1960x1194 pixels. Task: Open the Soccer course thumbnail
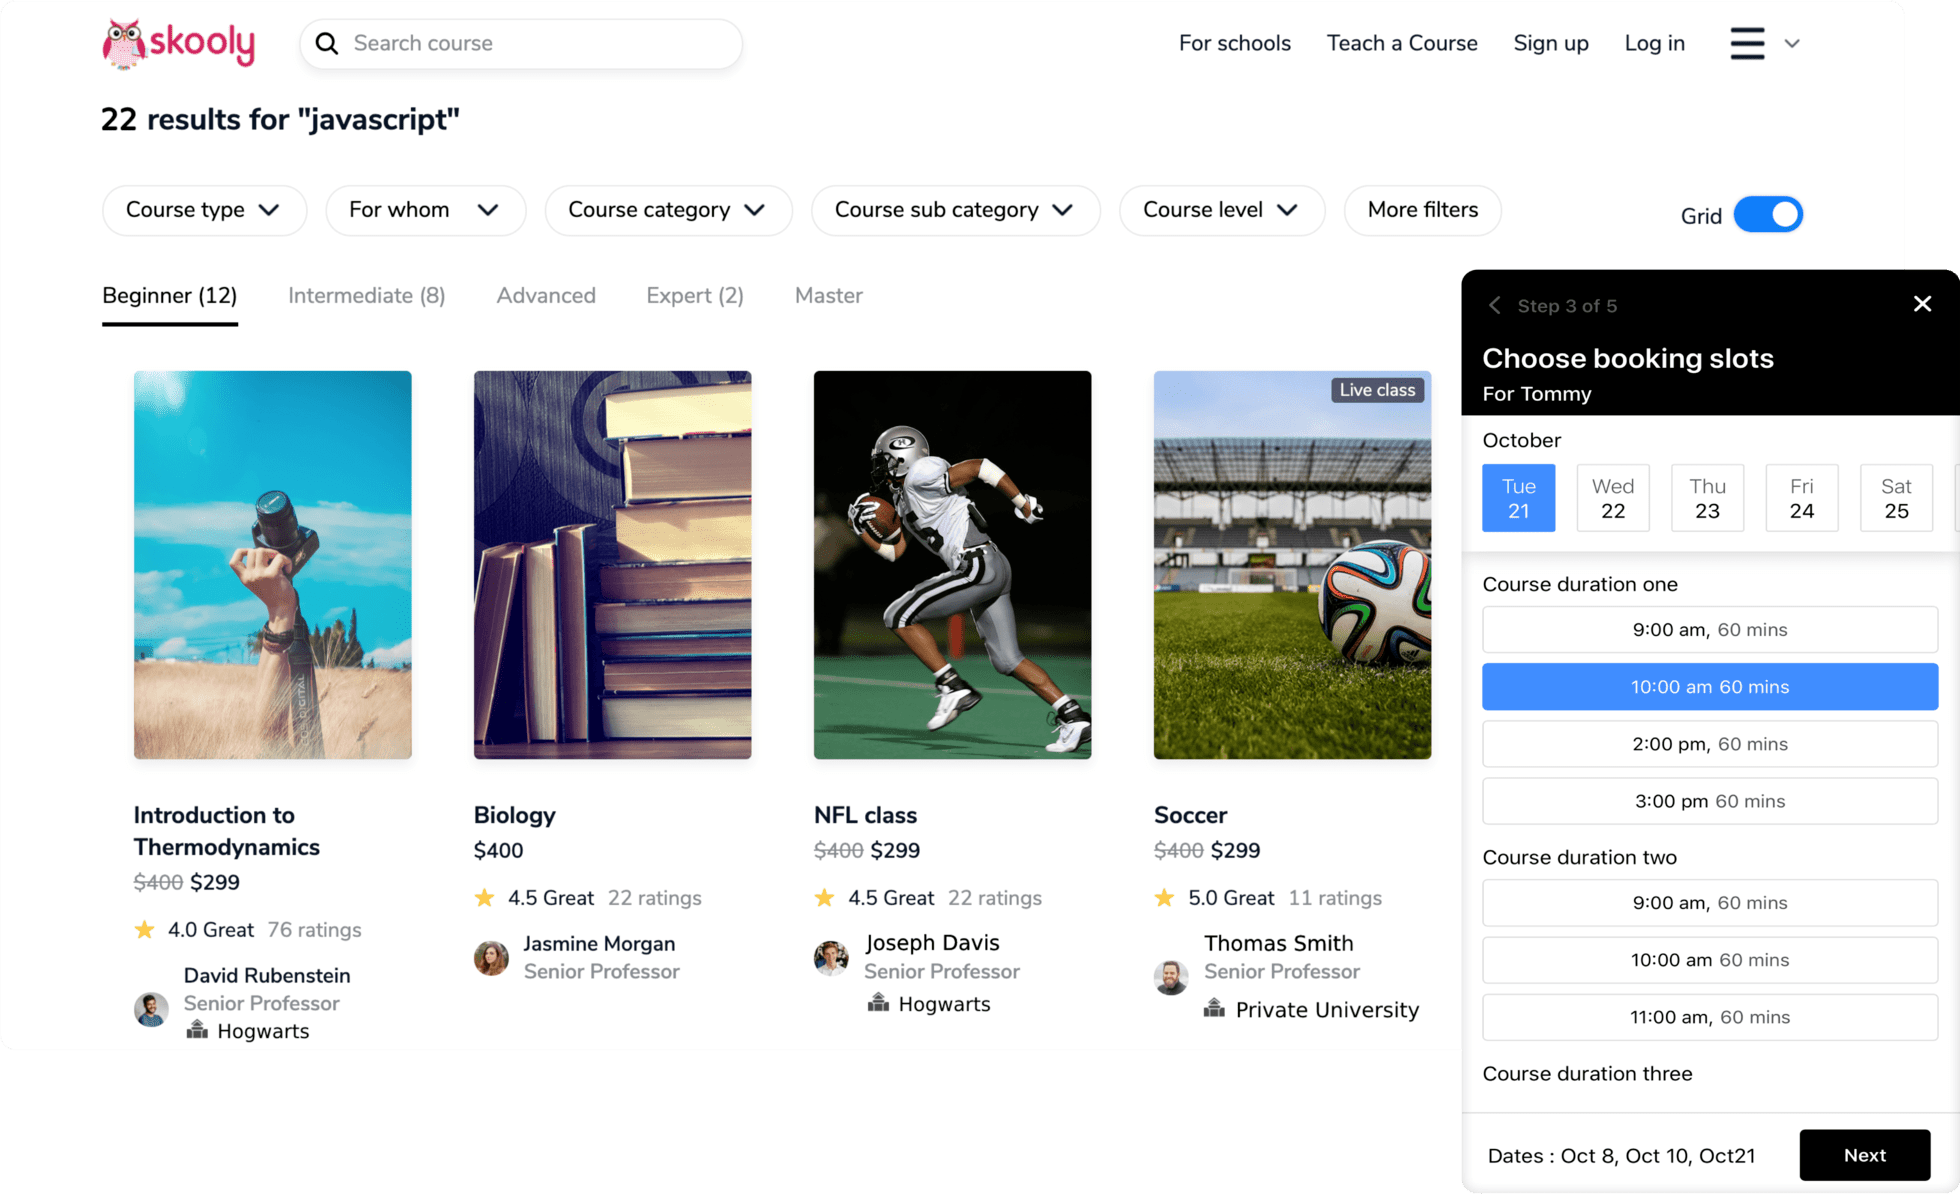1292,565
